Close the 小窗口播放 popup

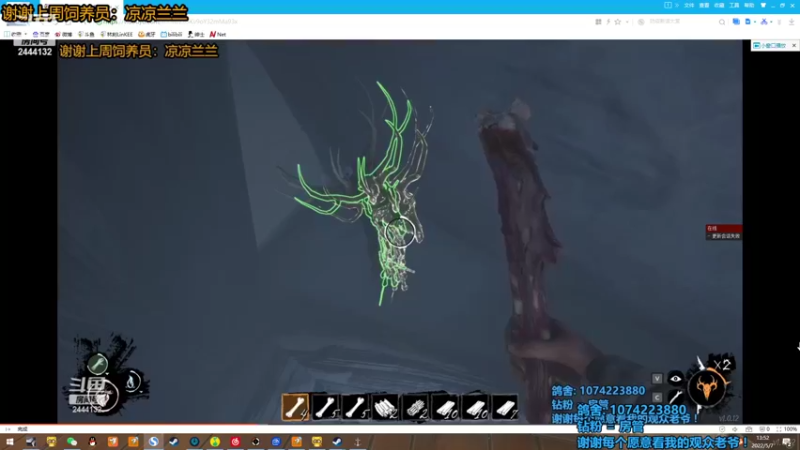coord(793,45)
